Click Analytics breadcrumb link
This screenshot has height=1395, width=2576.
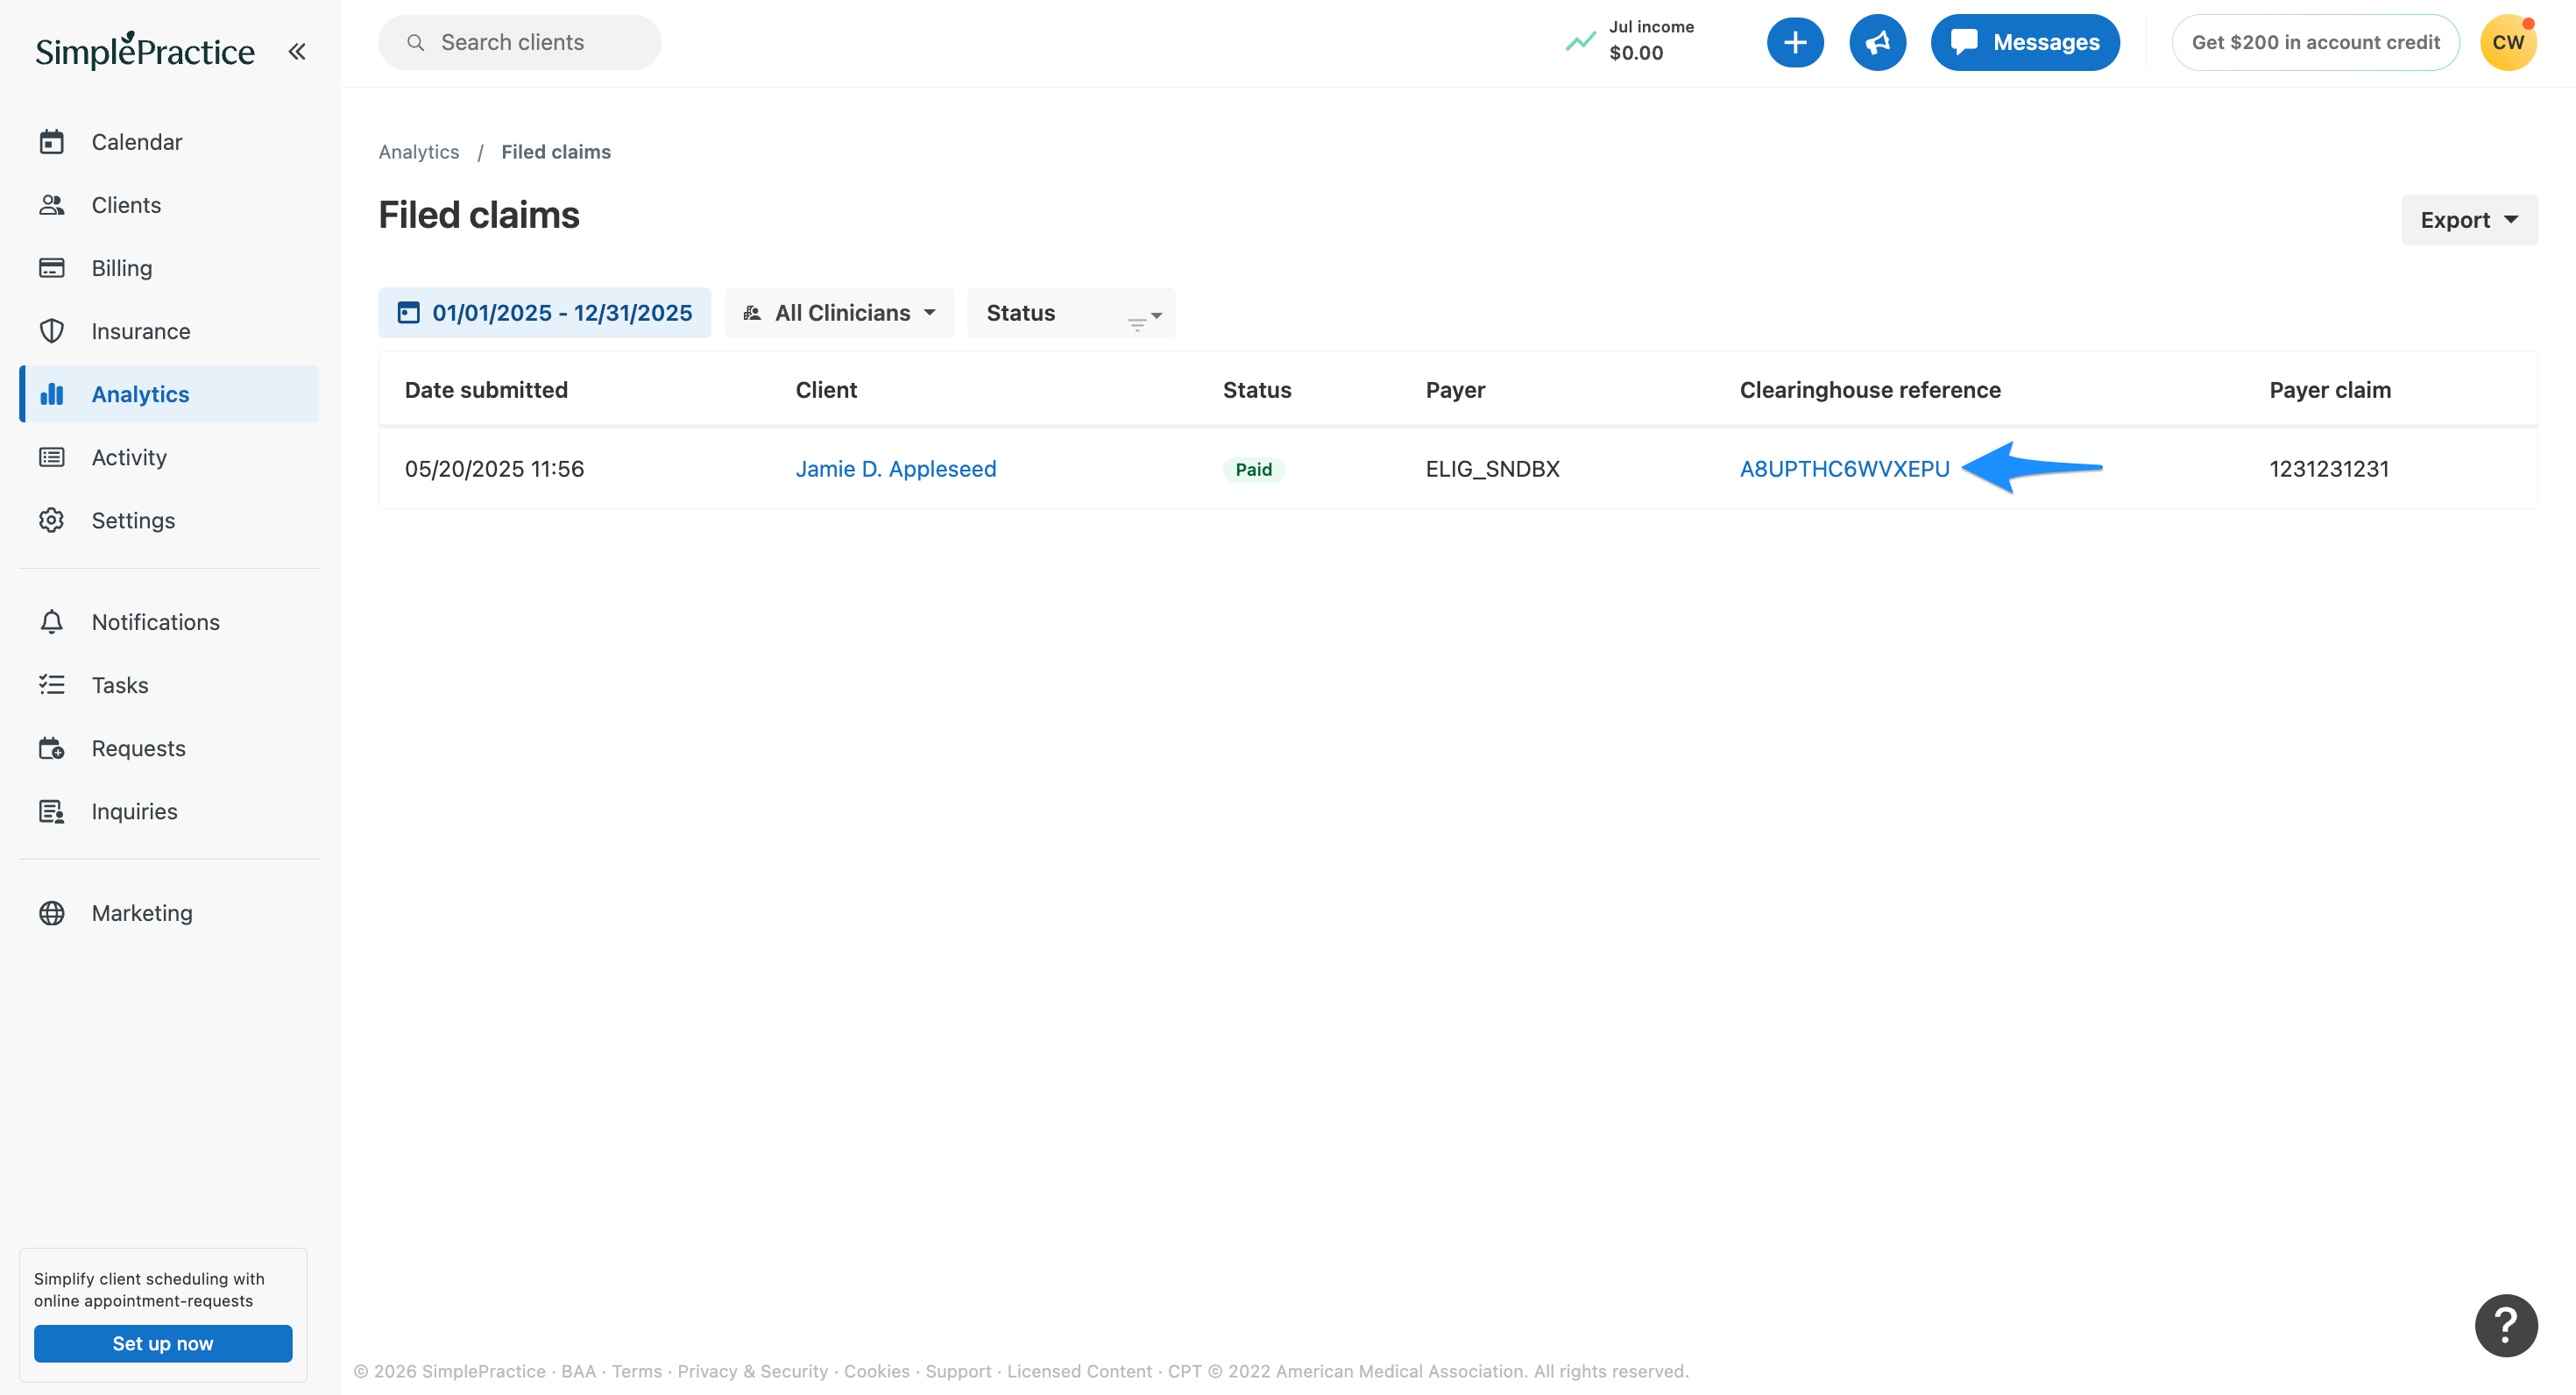coord(419,152)
